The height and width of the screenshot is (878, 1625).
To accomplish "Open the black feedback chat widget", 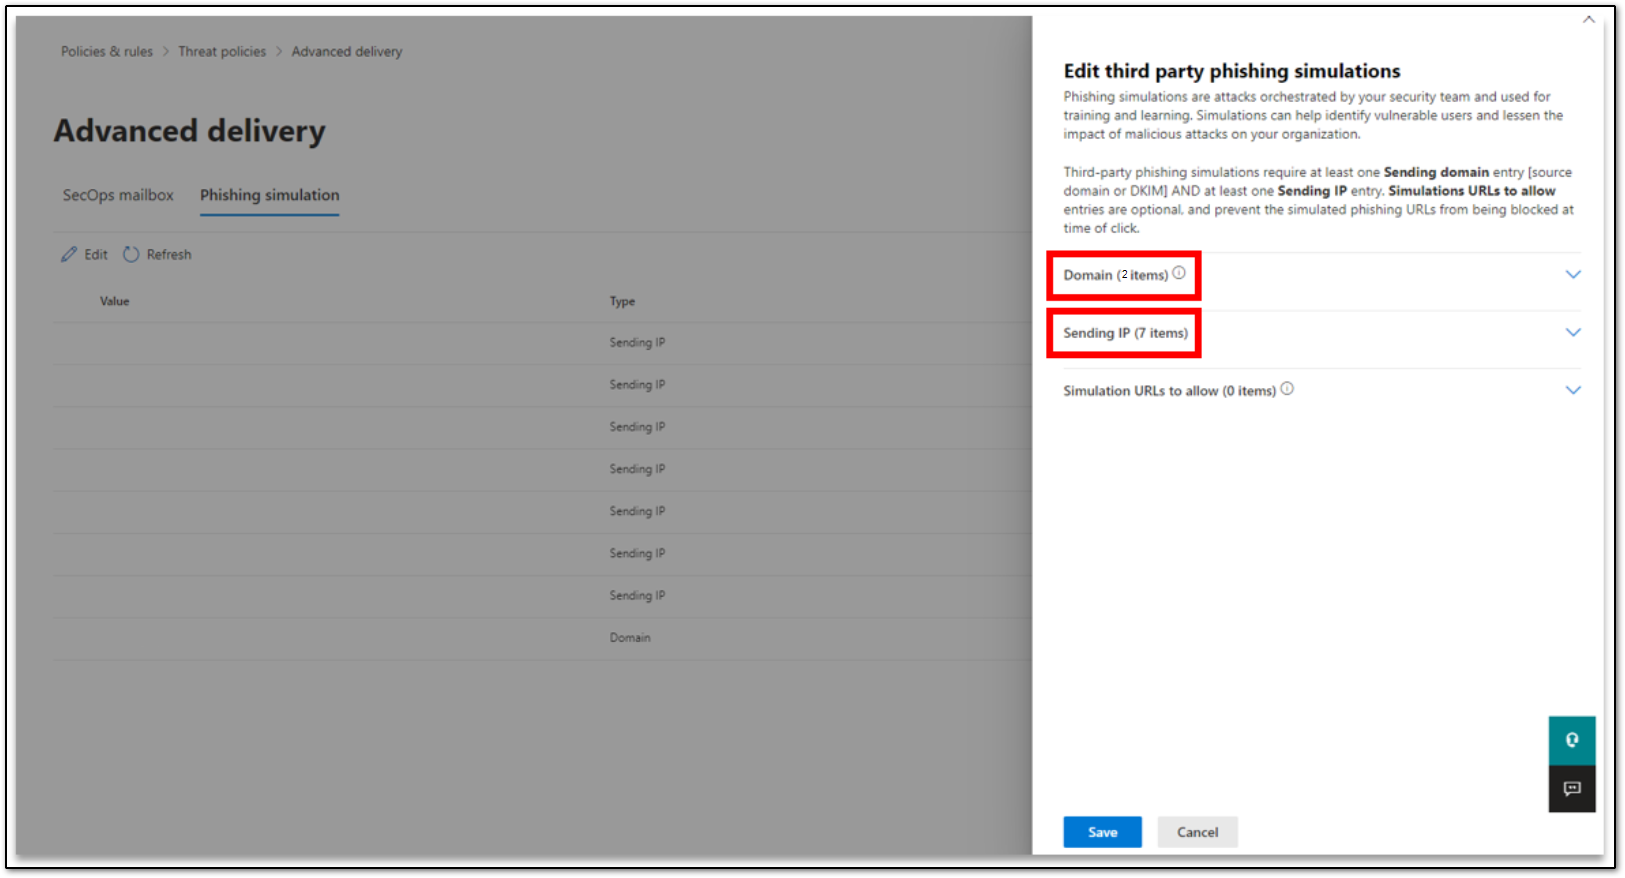I will point(1572,789).
